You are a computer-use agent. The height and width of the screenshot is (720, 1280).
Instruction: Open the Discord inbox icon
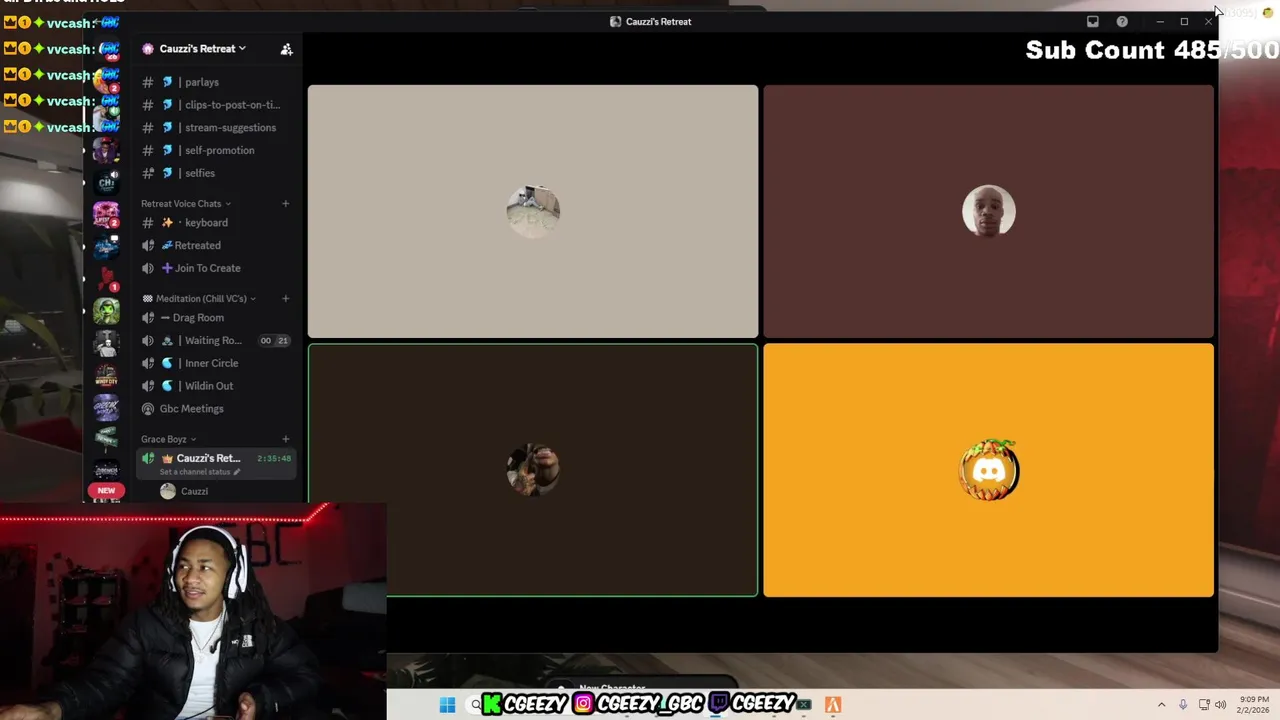point(1093,21)
